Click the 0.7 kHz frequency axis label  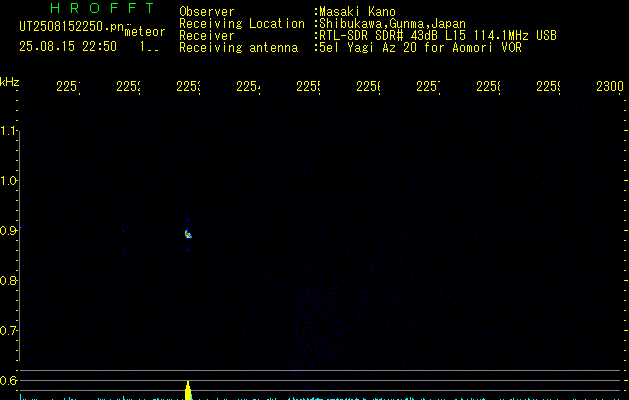[x=9, y=331]
